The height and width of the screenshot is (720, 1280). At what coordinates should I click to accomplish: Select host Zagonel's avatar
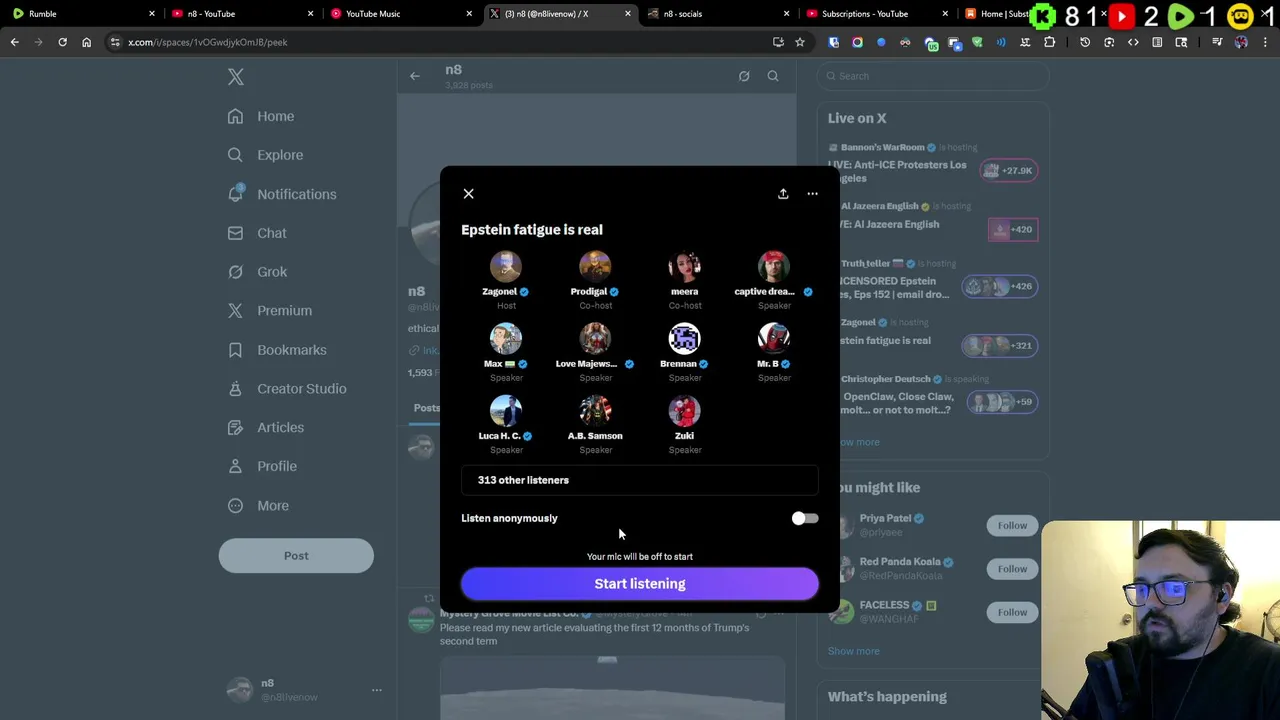tap(506, 266)
